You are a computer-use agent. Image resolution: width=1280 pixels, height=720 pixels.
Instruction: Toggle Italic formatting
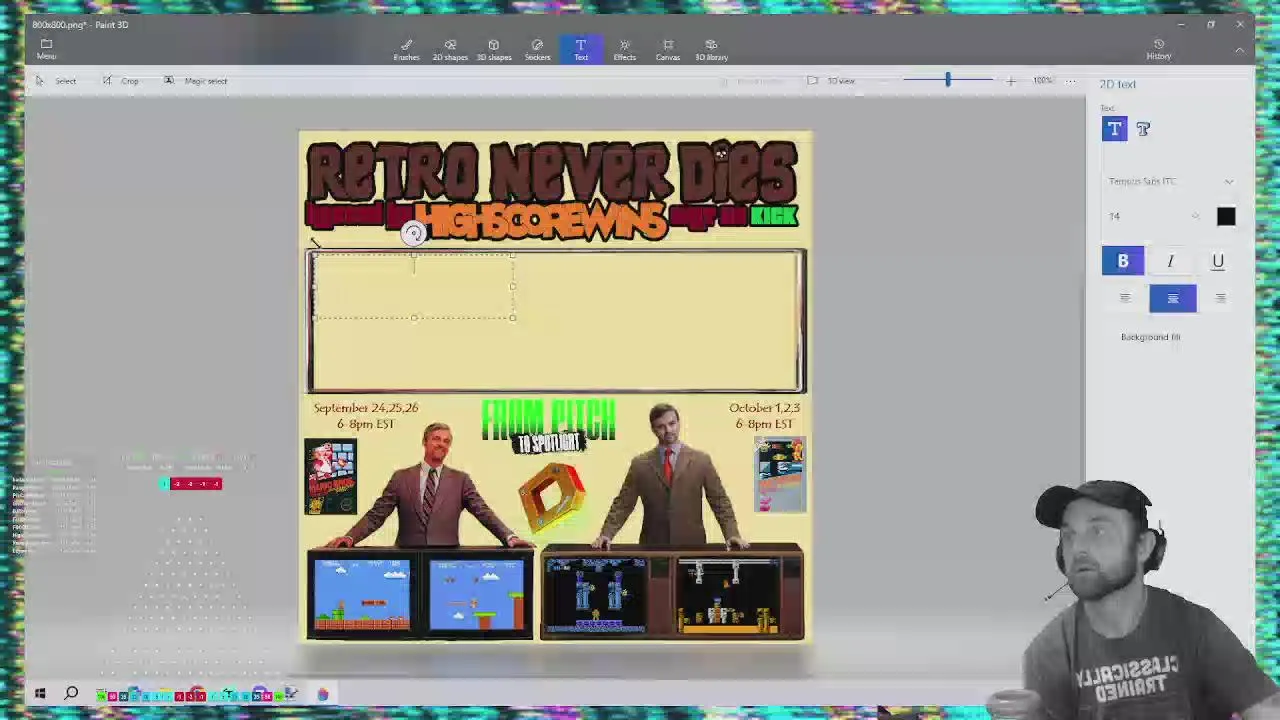pos(1170,261)
